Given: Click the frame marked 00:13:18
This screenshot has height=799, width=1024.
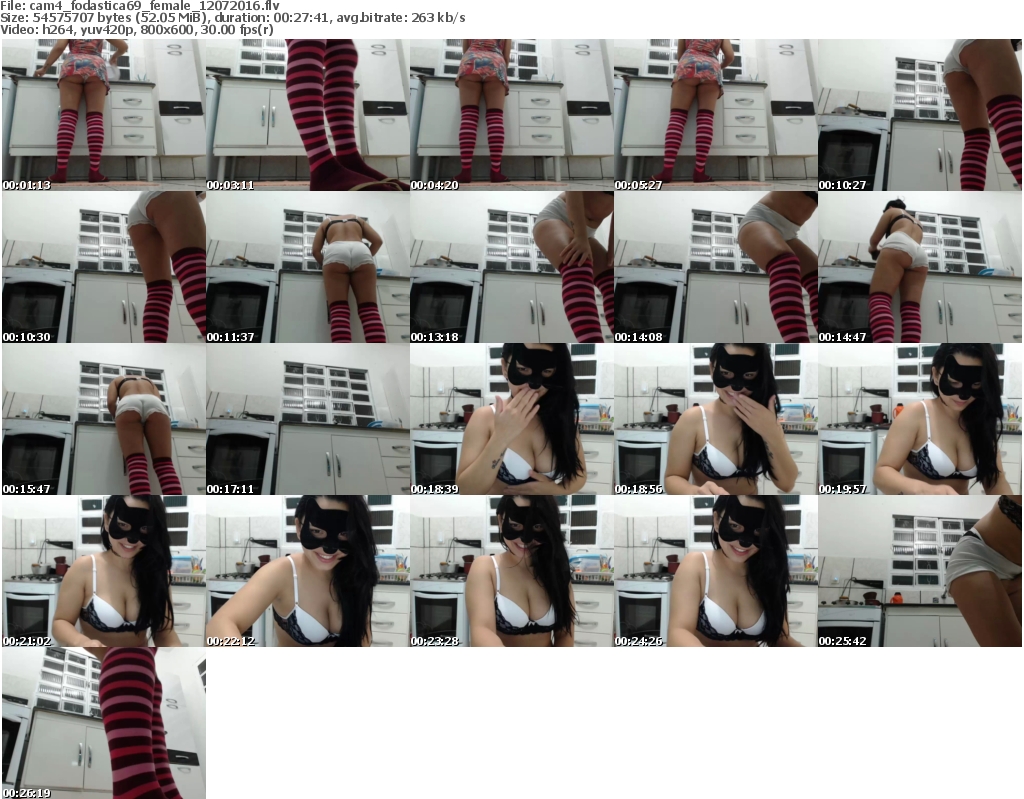Looking at the screenshot, I should [511, 267].
